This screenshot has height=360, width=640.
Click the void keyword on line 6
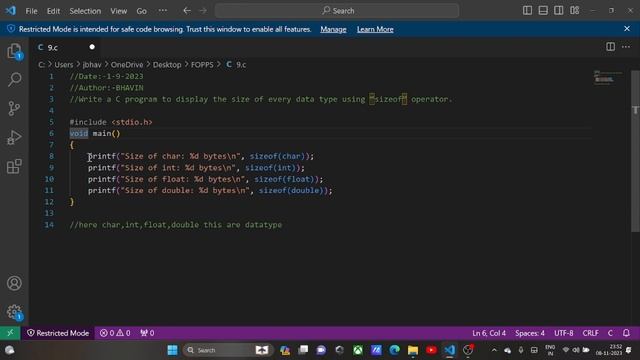79,133
